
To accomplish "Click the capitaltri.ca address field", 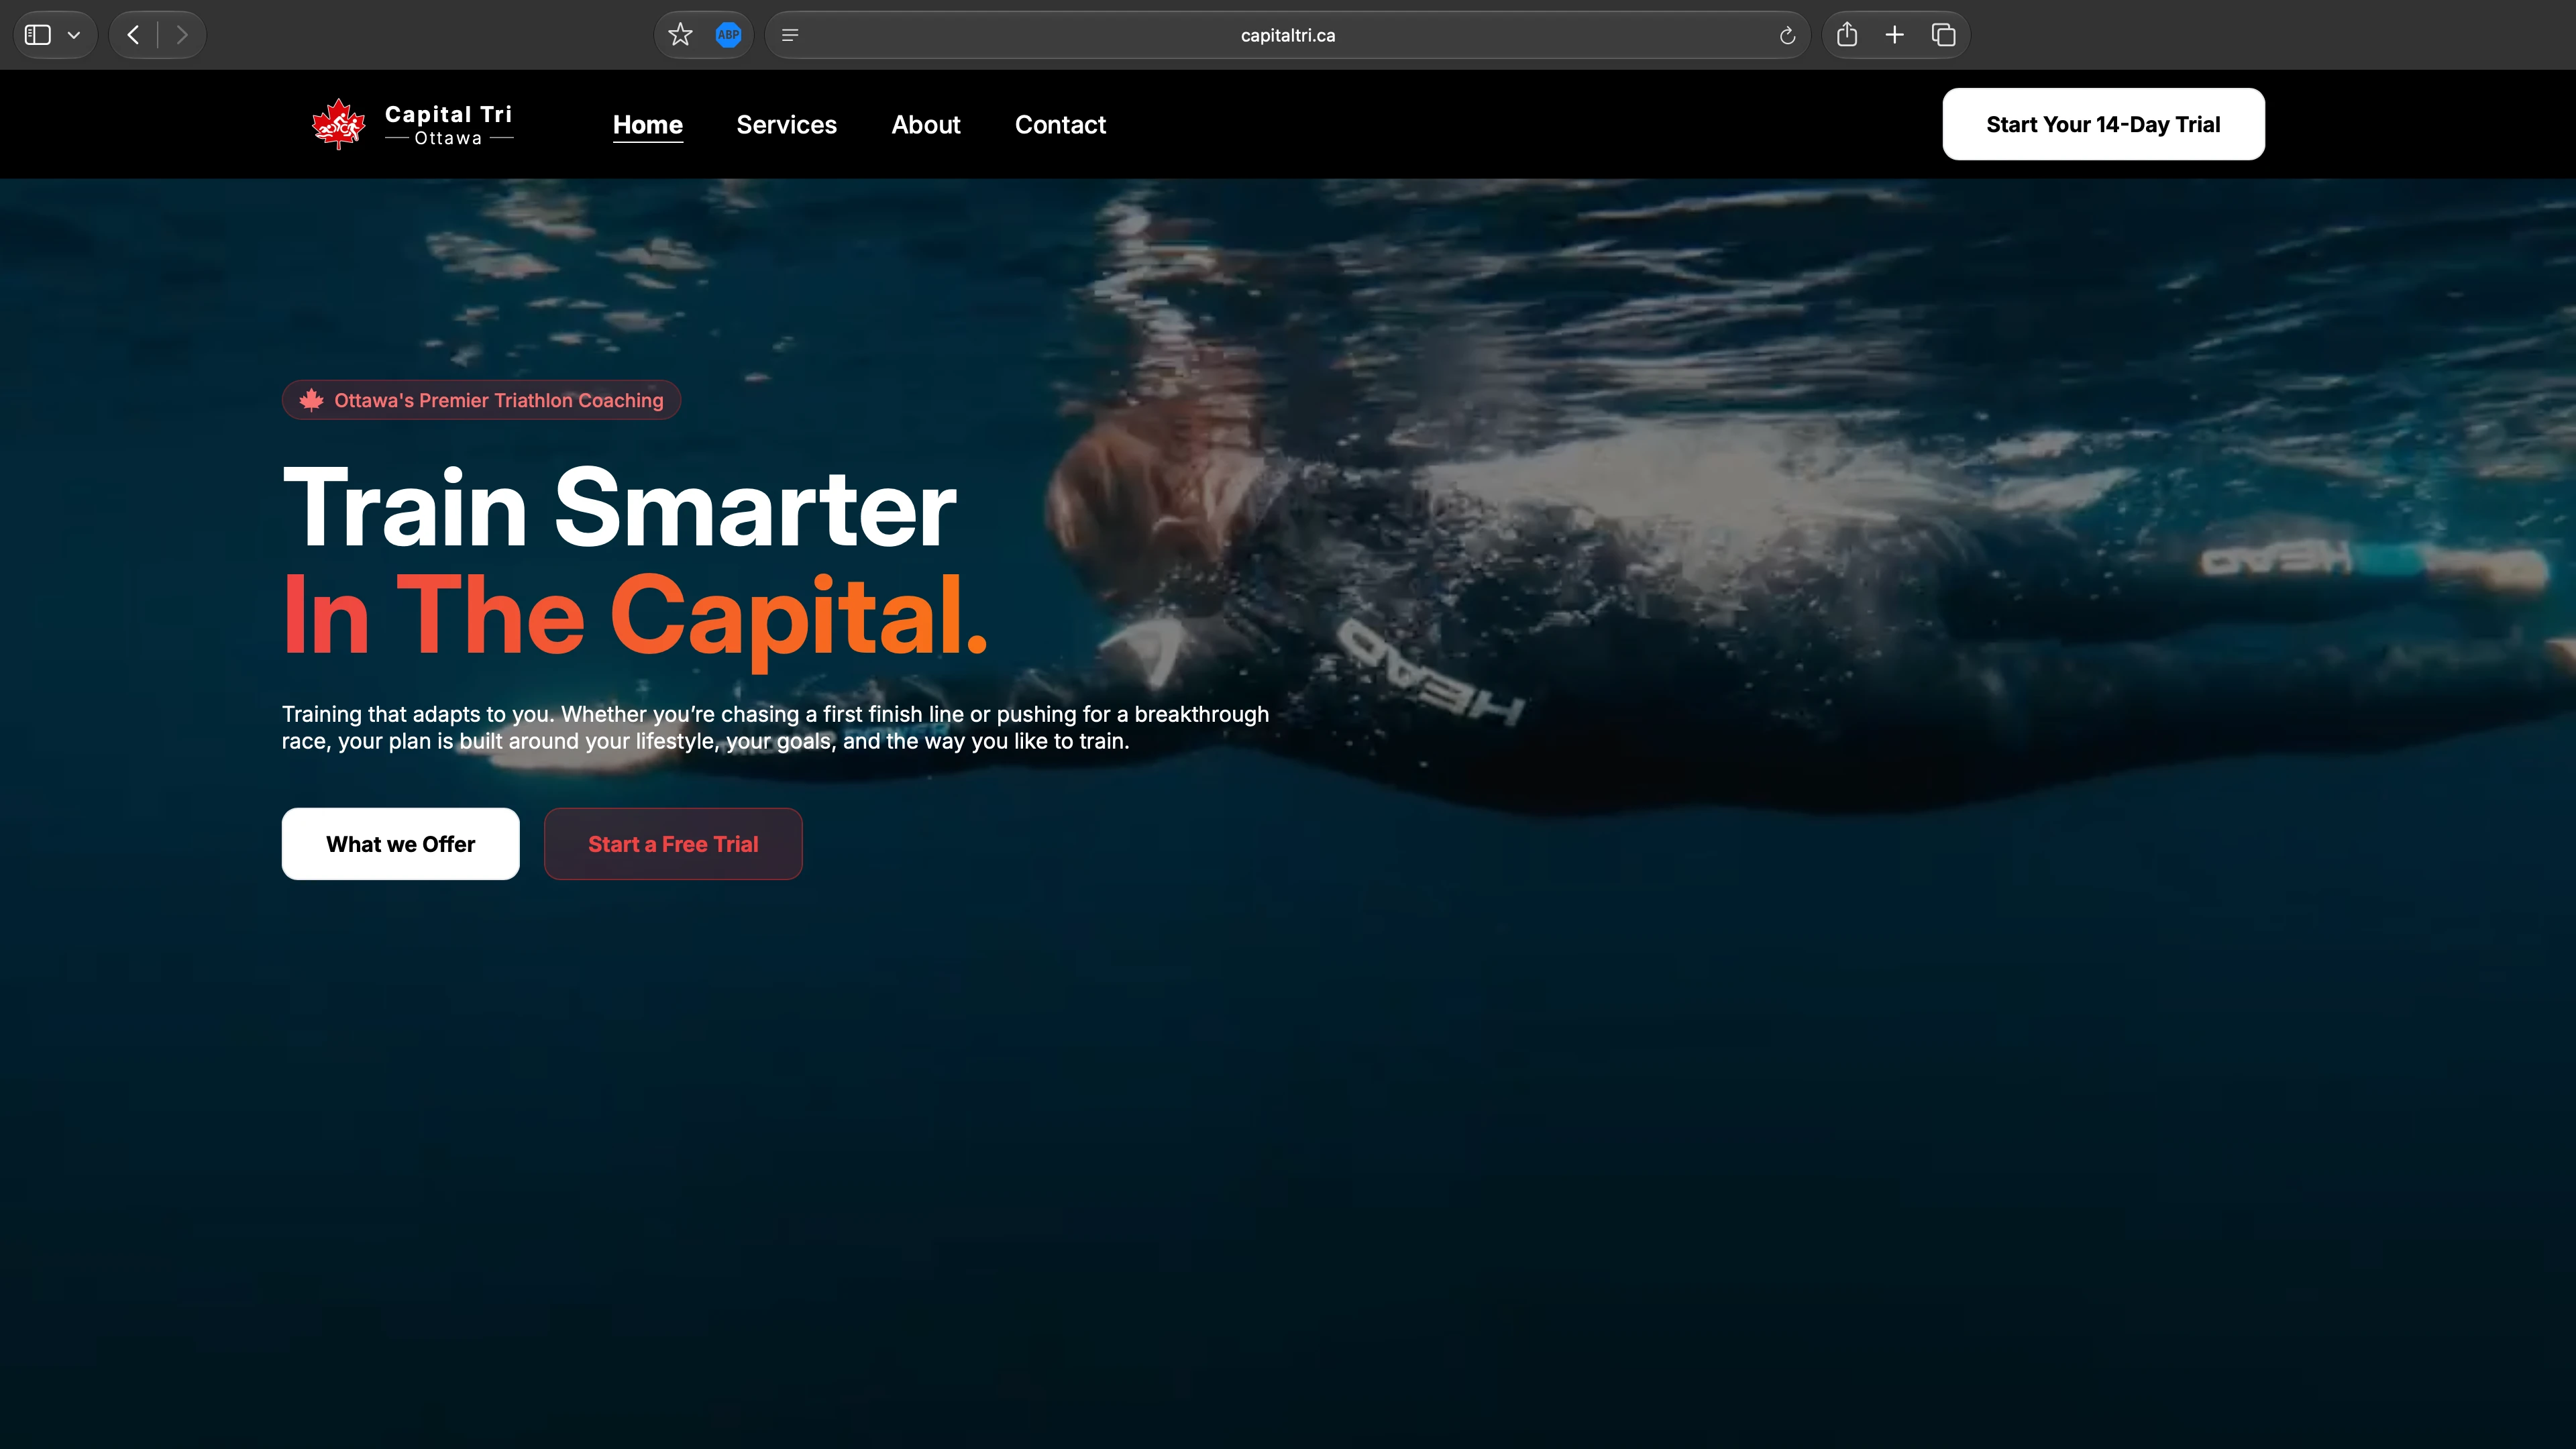I will coord(1287,35).
